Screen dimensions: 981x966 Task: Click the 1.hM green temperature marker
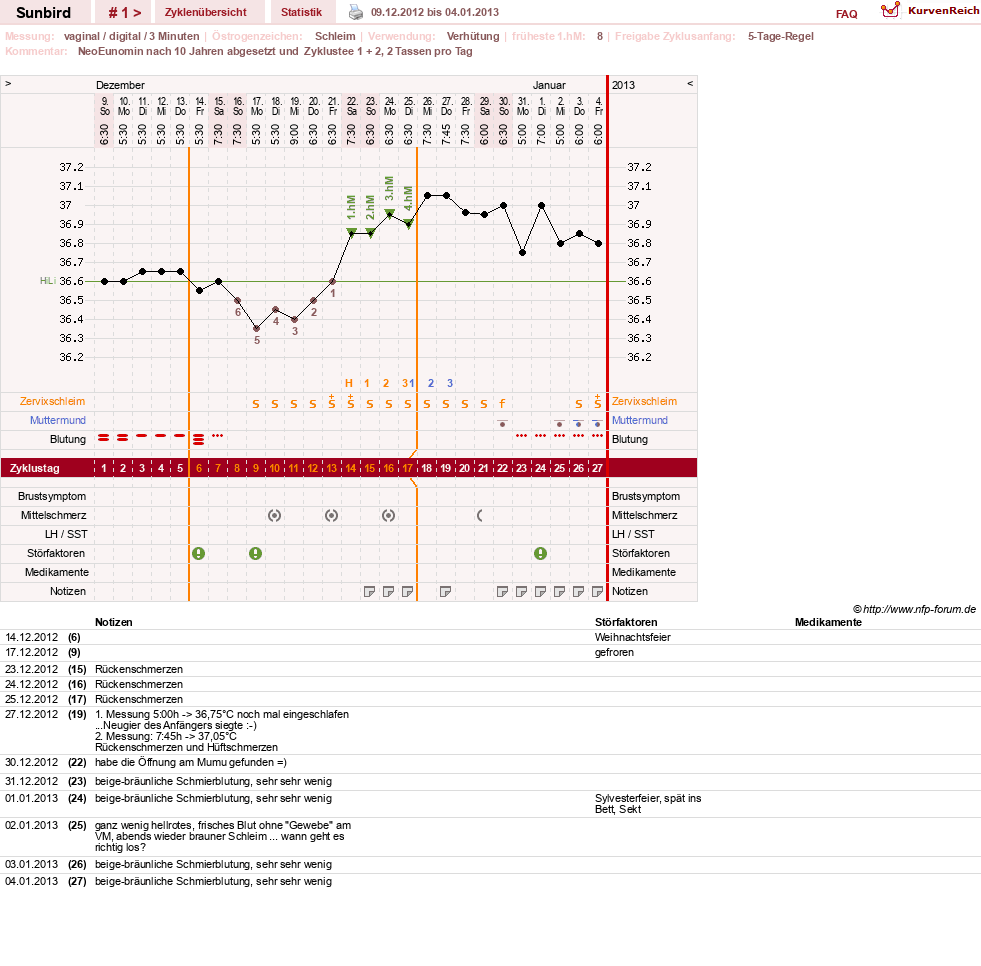(x=351, y=233)
